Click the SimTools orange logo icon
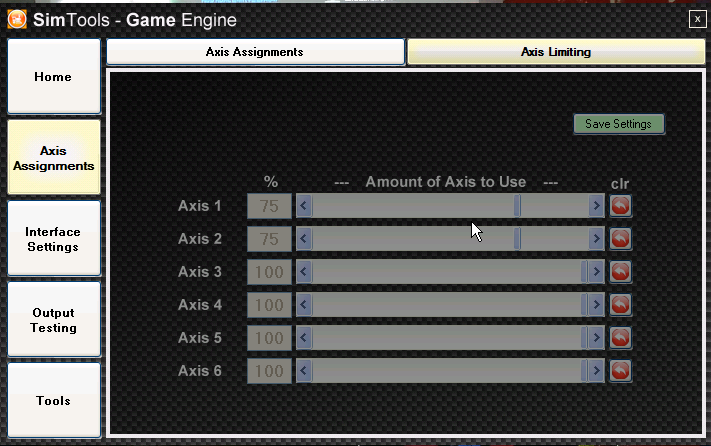 pyautogui.click(x=17, y=19)
